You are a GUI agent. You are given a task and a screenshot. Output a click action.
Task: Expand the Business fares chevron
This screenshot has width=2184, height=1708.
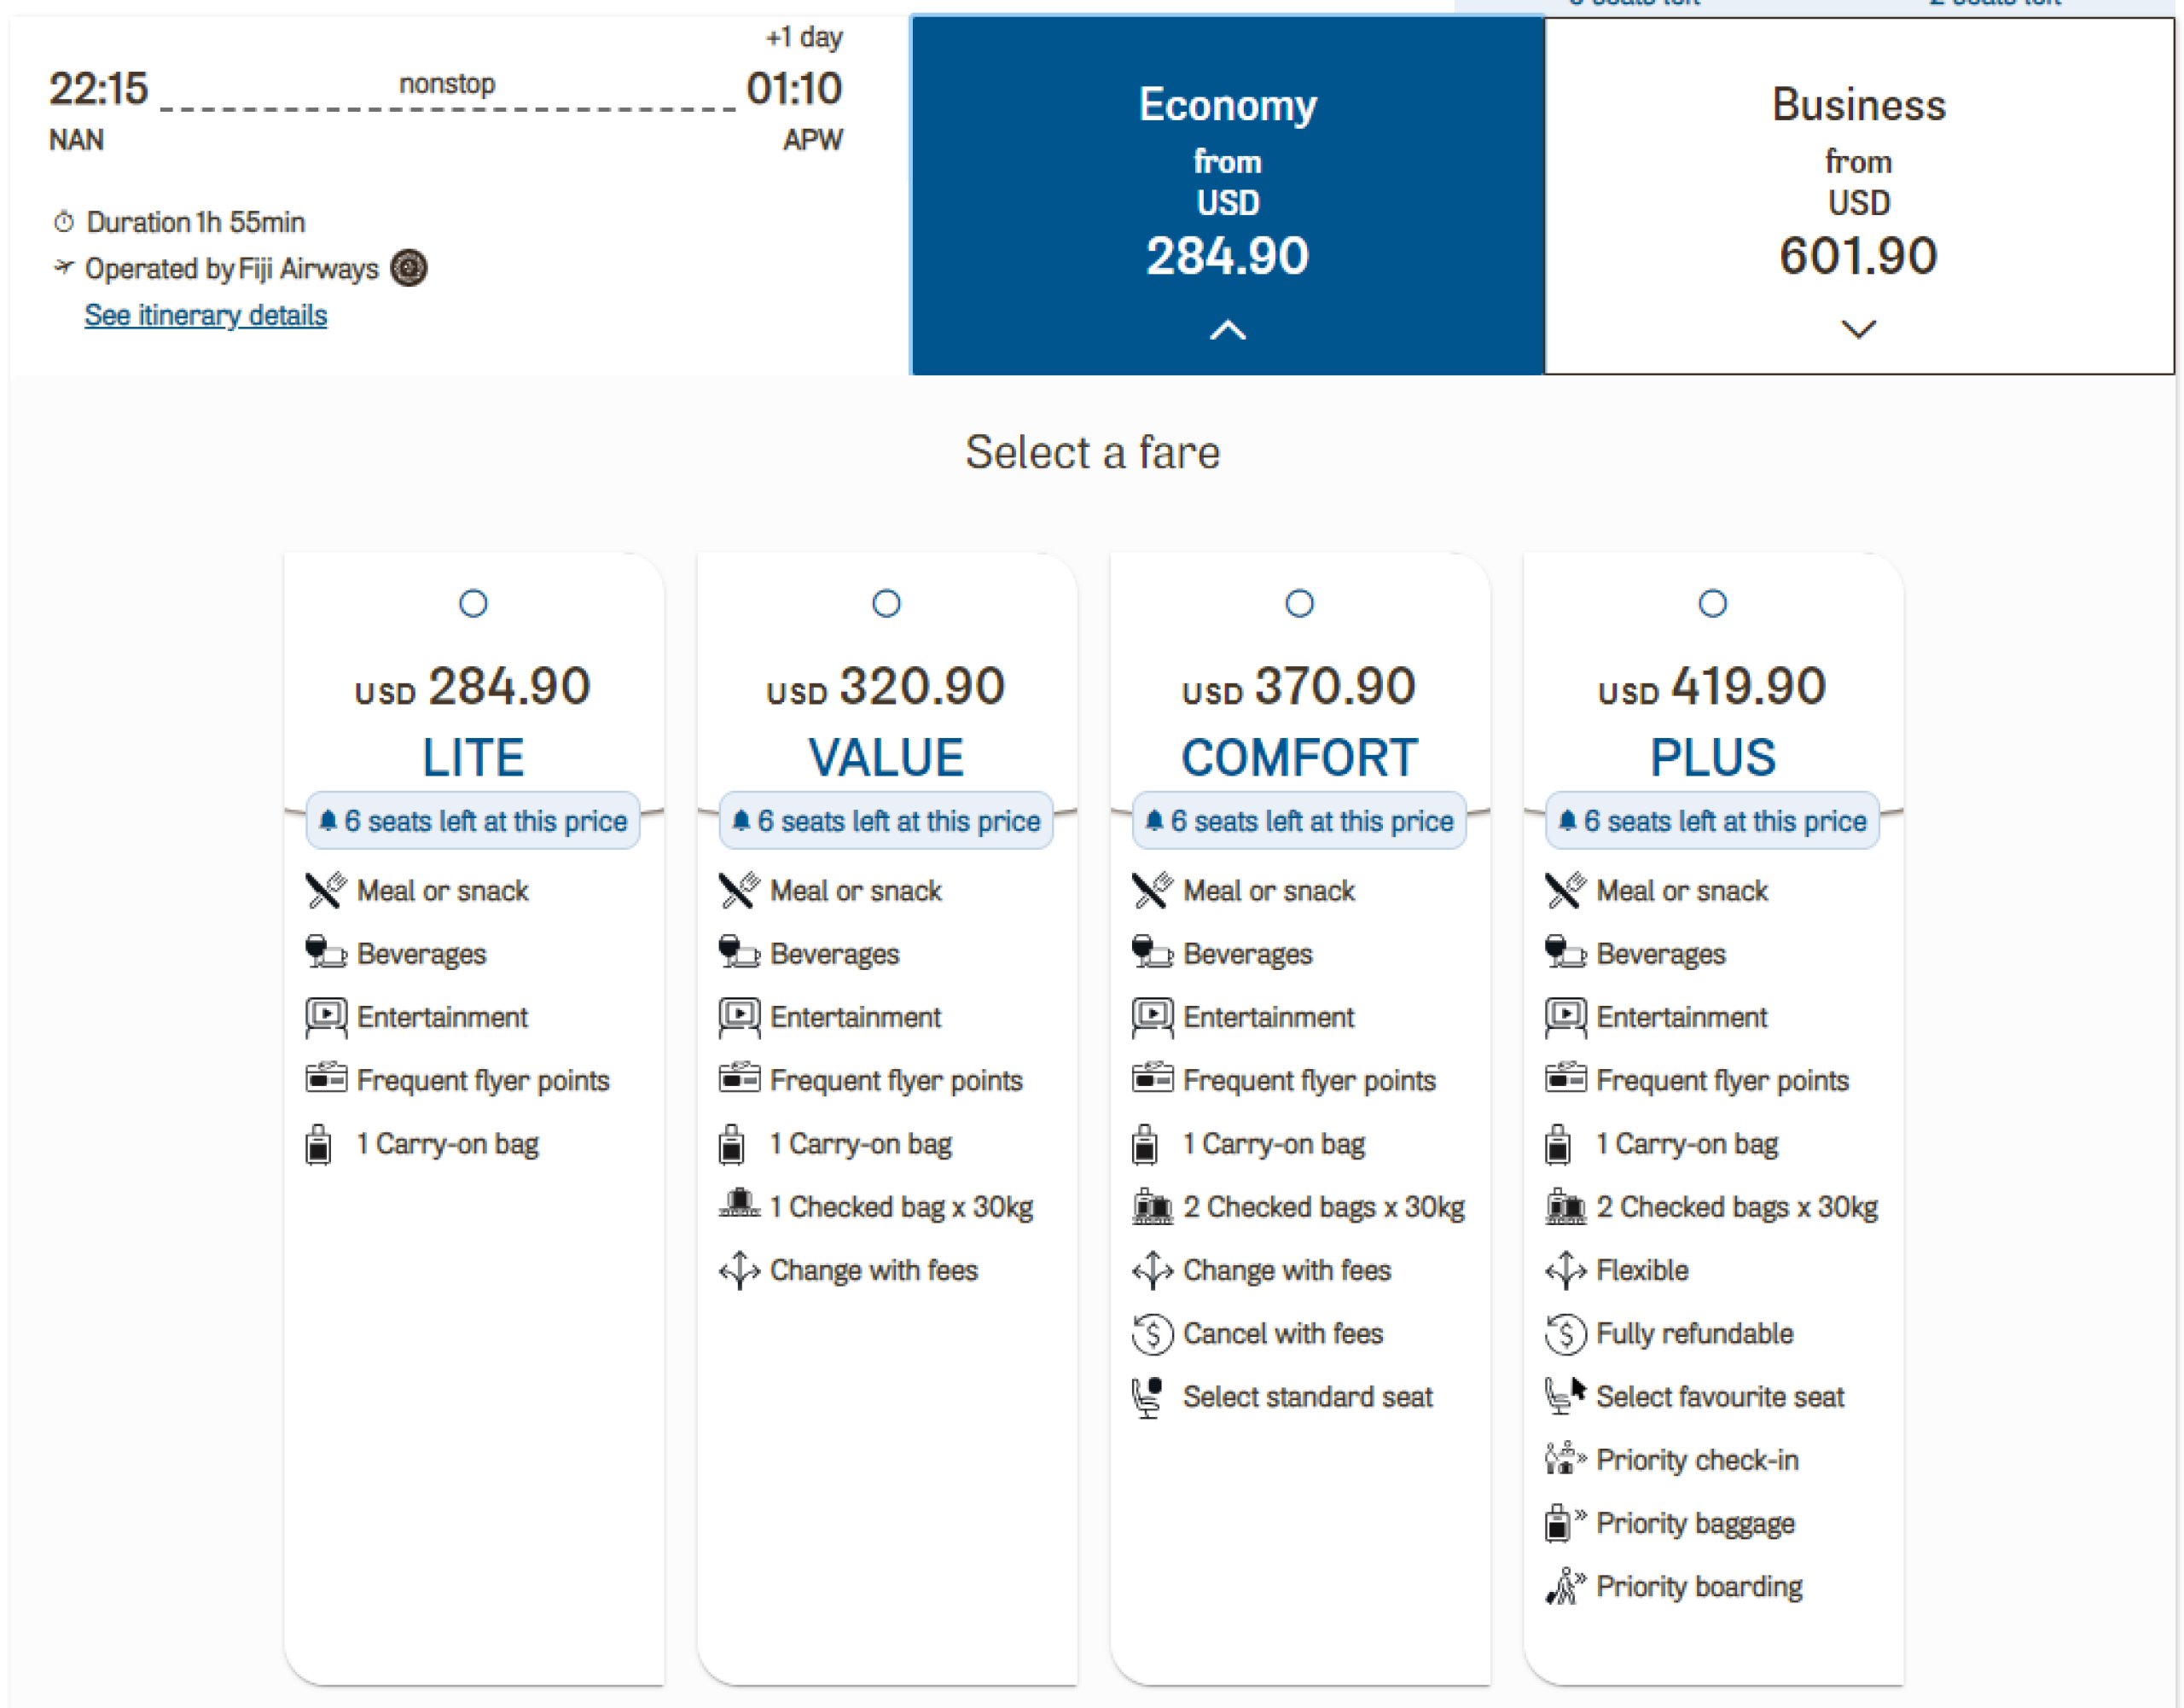[1858, 329]
